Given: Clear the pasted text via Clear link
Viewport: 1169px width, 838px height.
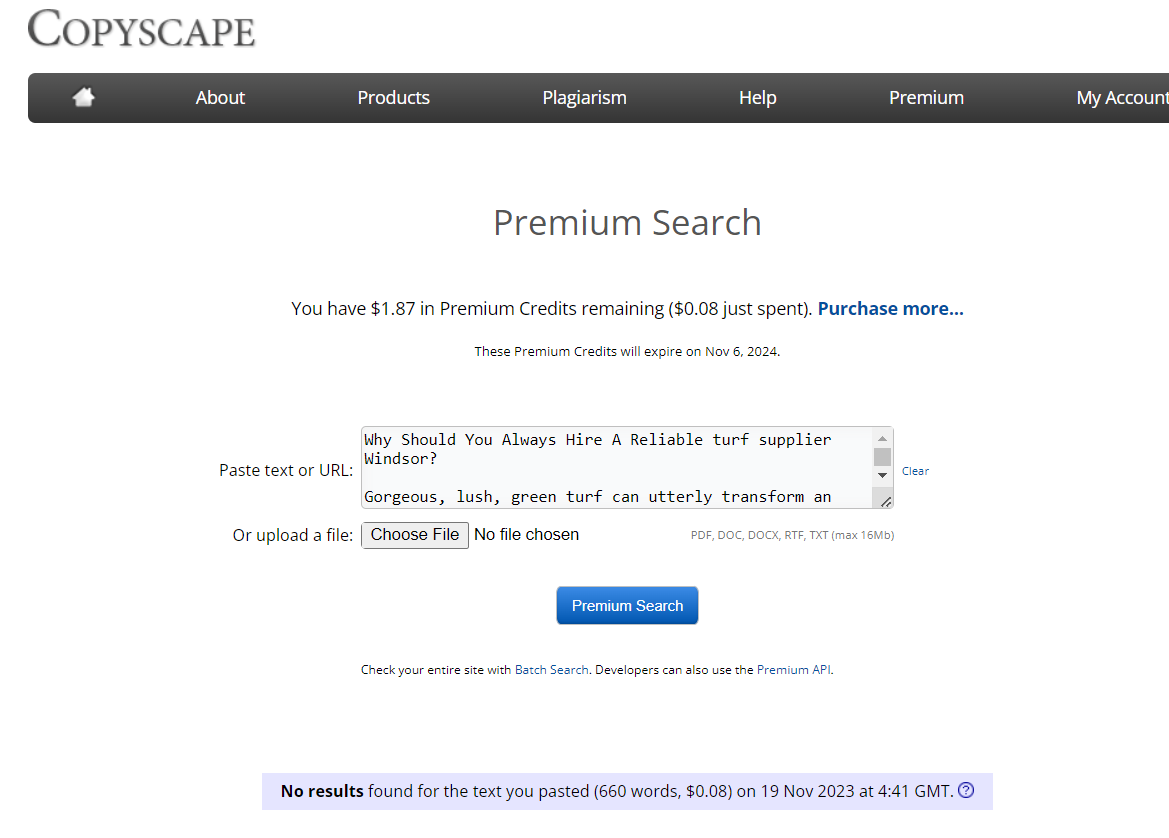Looking at the screenshot, I should click(x=916, y=471).
